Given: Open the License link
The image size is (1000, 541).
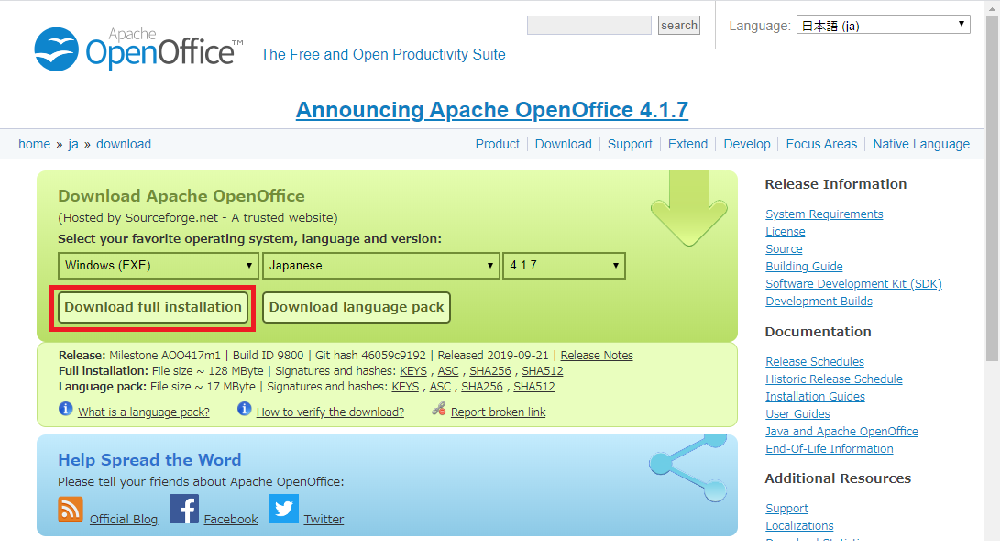Looking at the screenshot, I should pos(785,232).
